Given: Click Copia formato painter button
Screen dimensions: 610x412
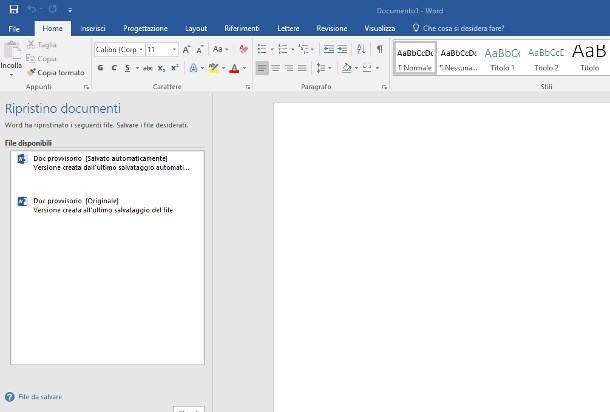Looking at the screenshot, I should point(56,73).
